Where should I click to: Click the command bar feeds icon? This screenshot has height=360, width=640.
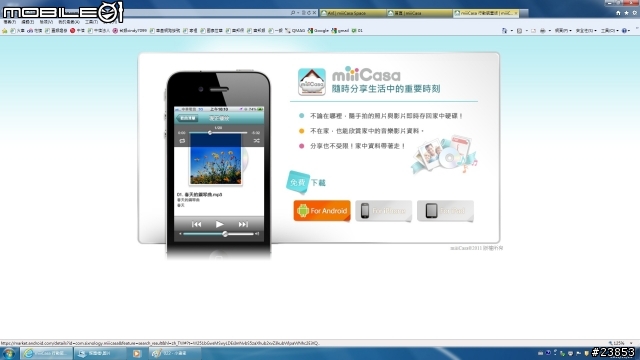point(519,31)
